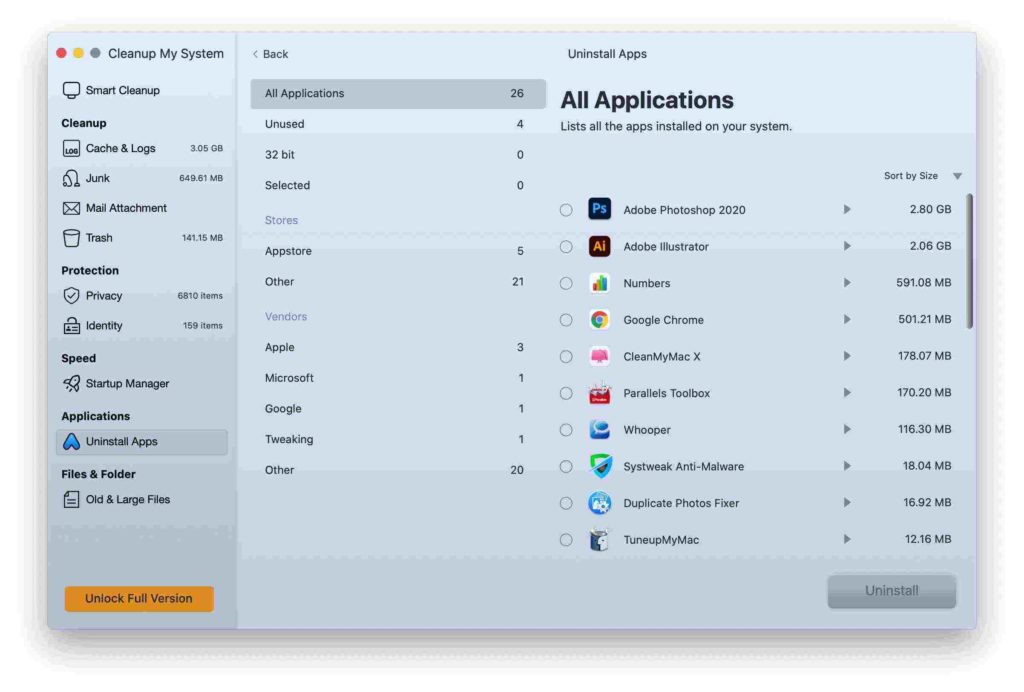The height and width of the screenshot is (692, 1024).
Task: Select the Duplicate Photos Fixer radio button
Action: coord(566,503)
